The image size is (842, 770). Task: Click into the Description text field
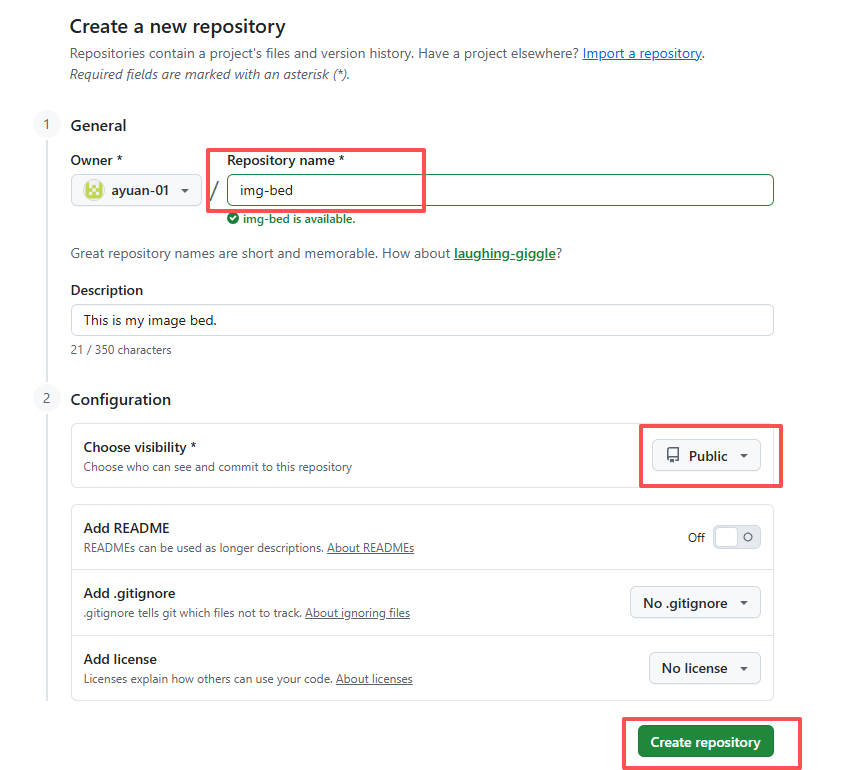[422, 320]
